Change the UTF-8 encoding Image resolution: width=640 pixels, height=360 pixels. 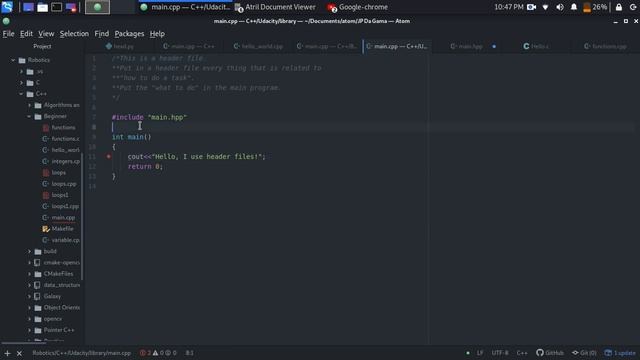click(500, 353)
